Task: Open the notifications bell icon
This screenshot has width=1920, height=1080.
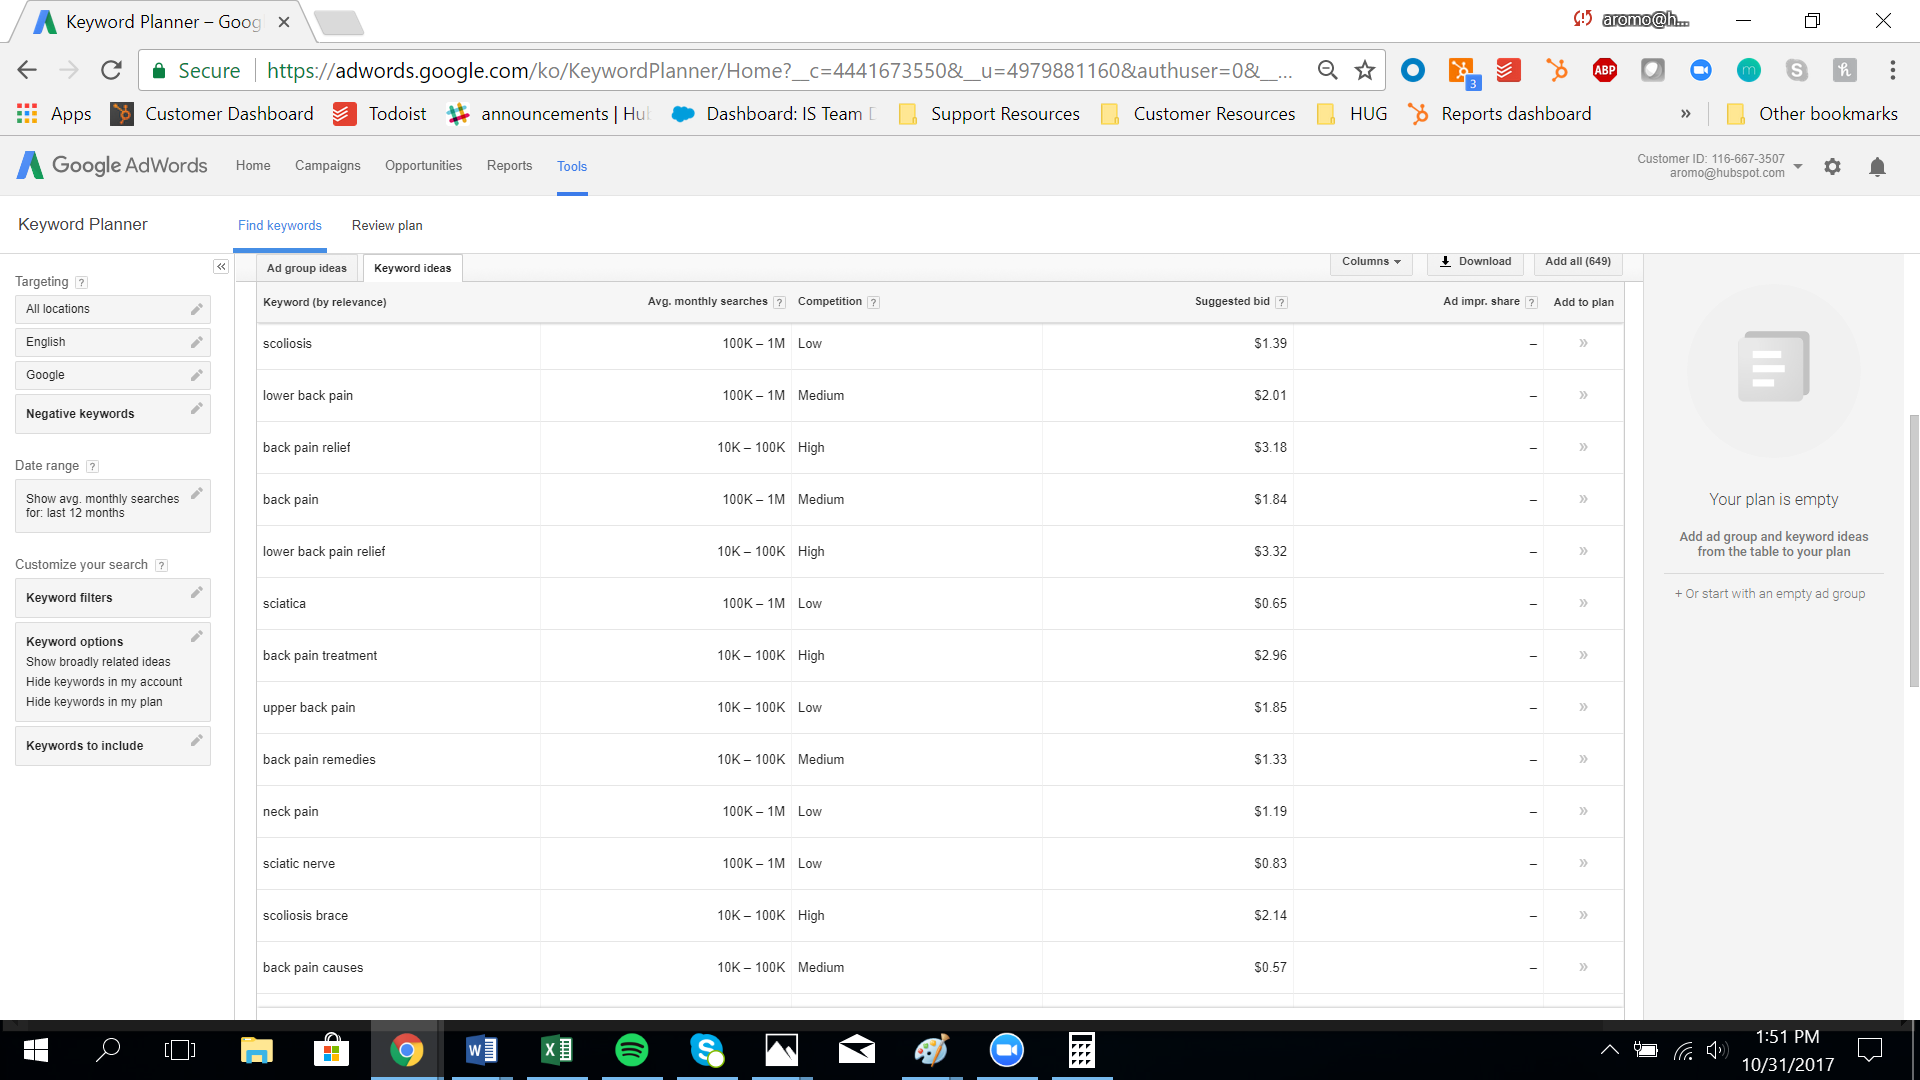Action: 1877,167
